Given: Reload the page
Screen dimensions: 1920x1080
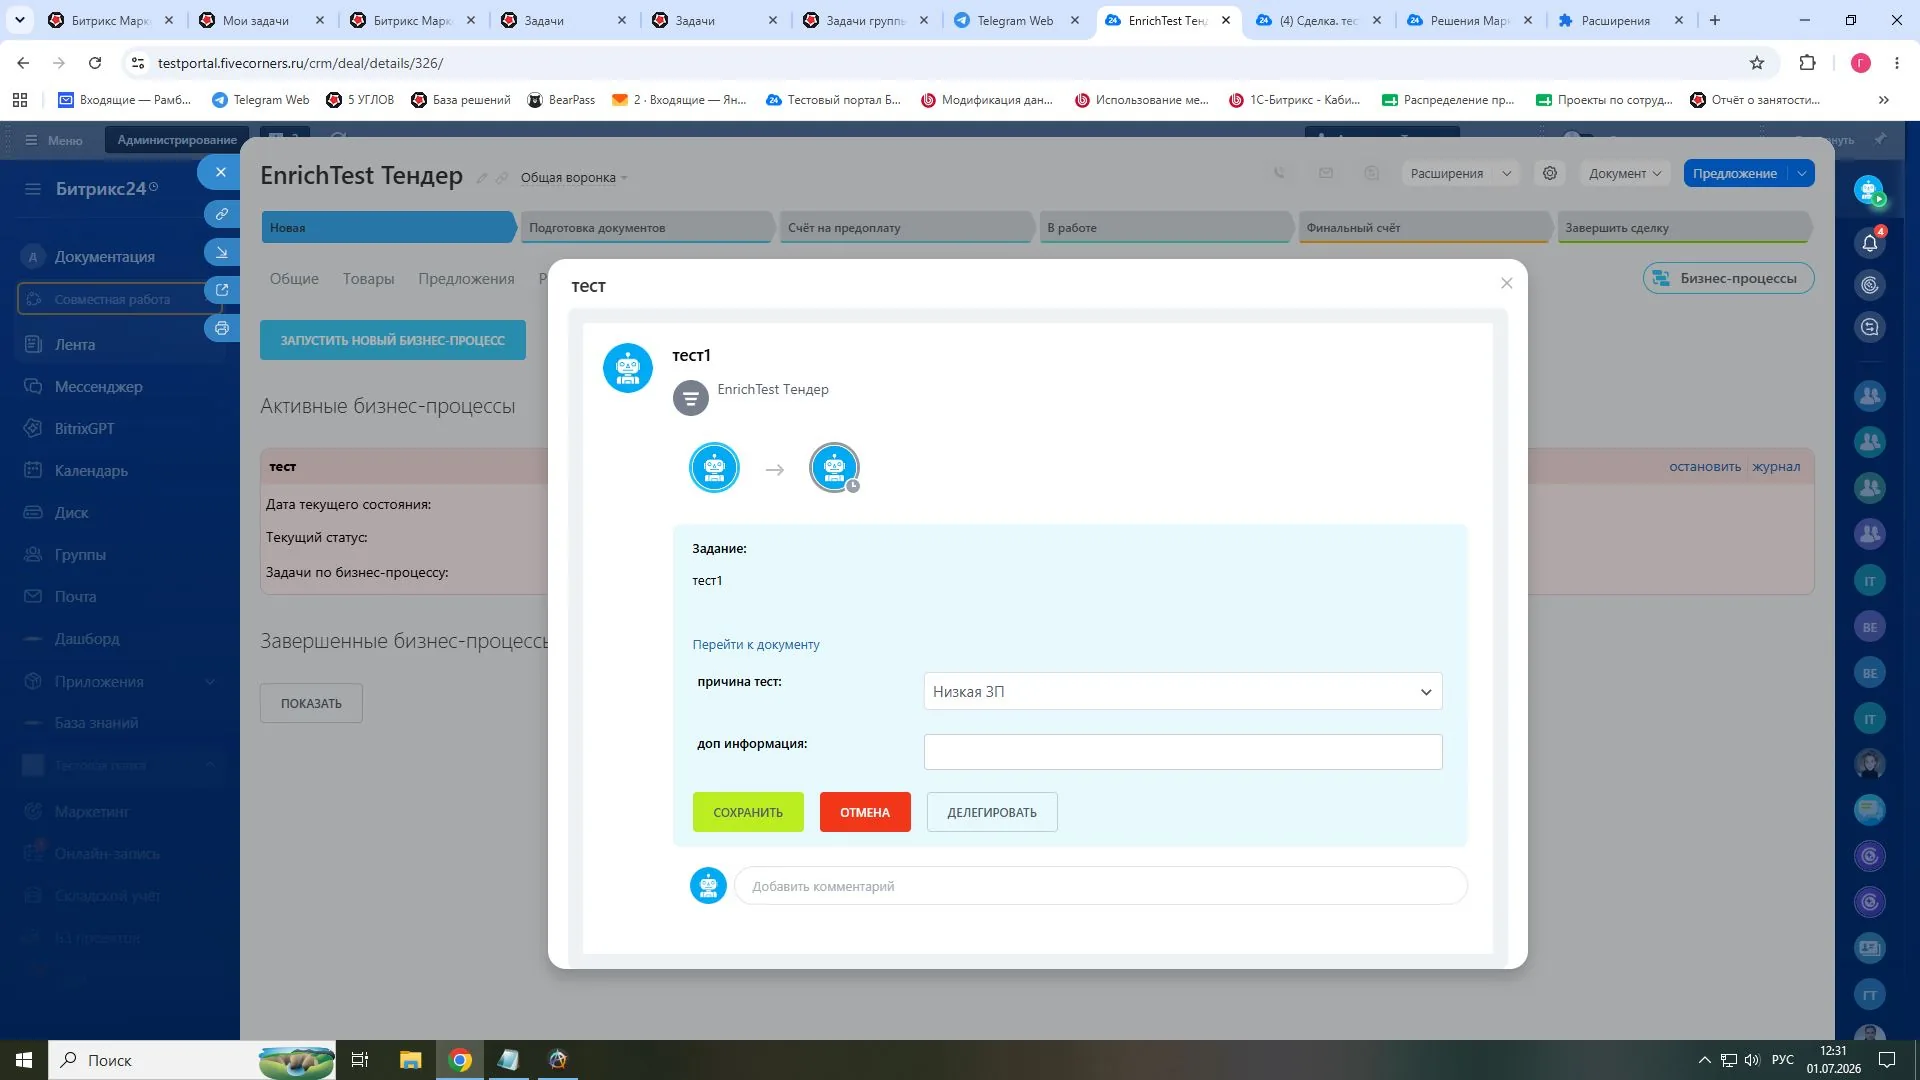Looking at the screenshot, I should pyautogui.click(x=95, y=63).
